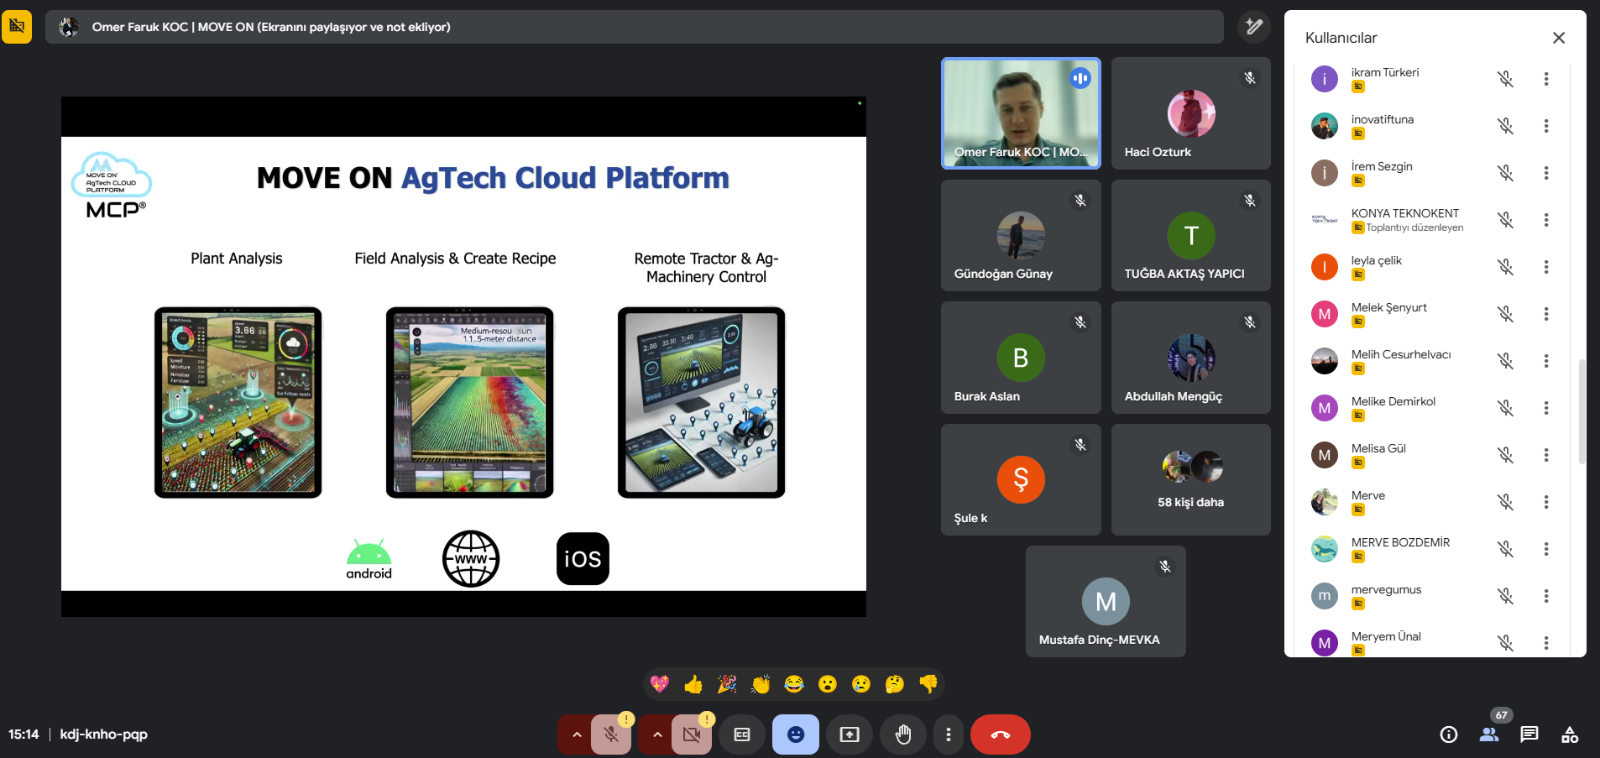Toggle your microphone on
The image size is (1600, 758).
(611, 735)
